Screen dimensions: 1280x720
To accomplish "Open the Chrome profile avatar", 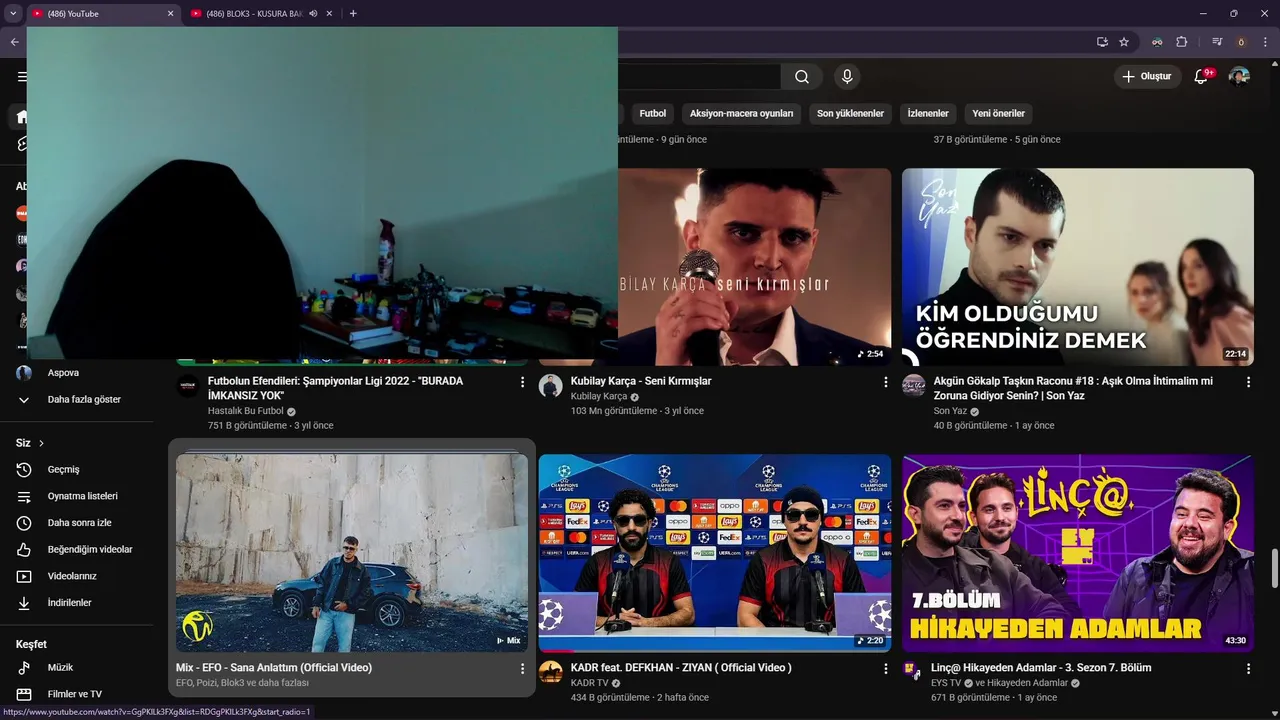I will (x=1241, y=42).
